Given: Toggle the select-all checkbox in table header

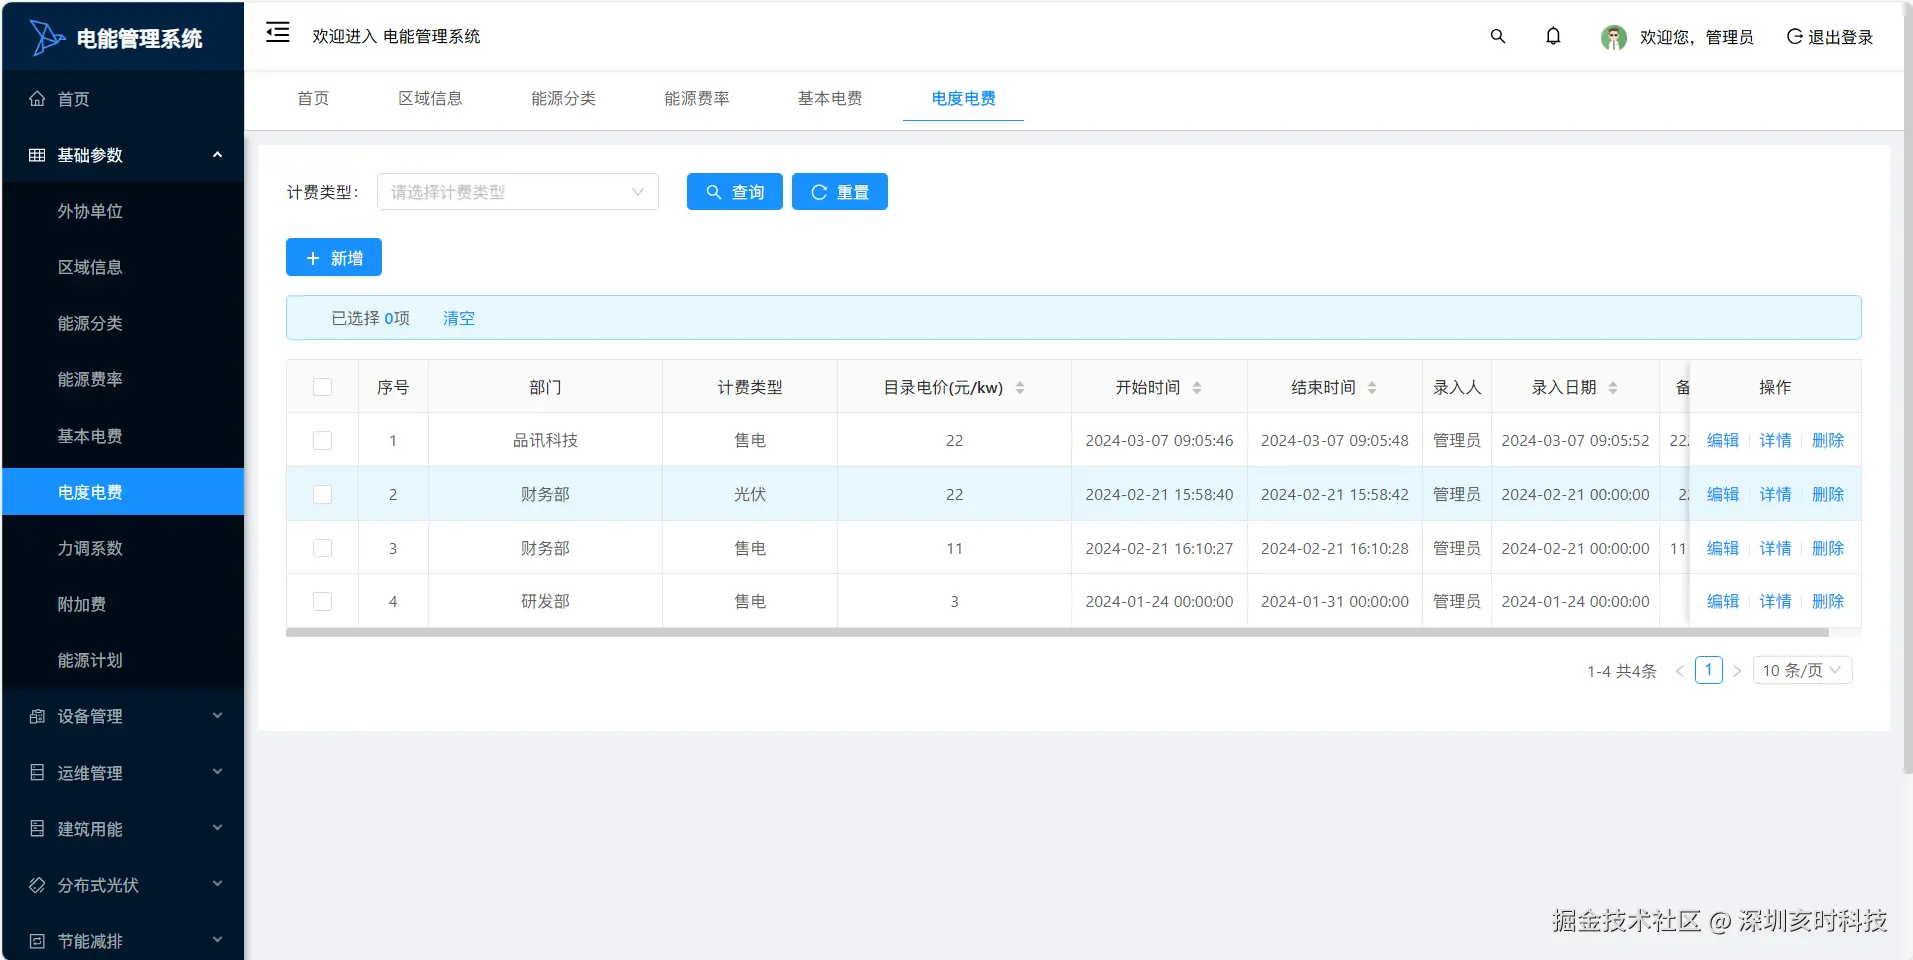Looking at the screenshot, I should click(x=322, y=387).
